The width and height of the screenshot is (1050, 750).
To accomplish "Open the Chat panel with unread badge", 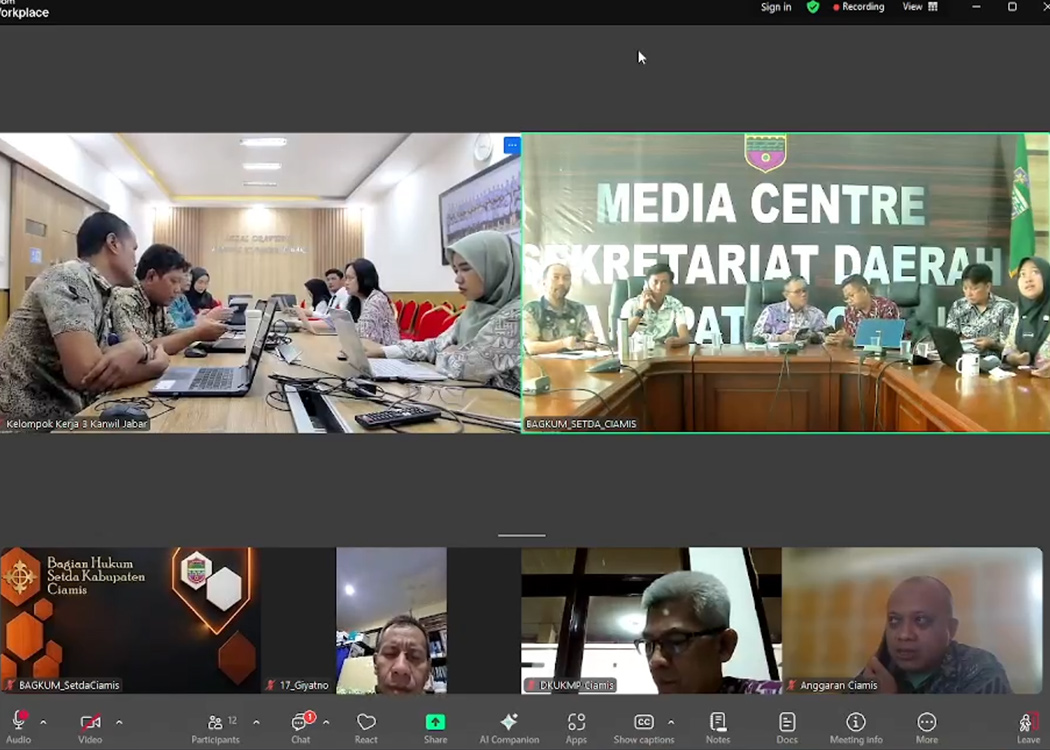I will click(300, 727).
